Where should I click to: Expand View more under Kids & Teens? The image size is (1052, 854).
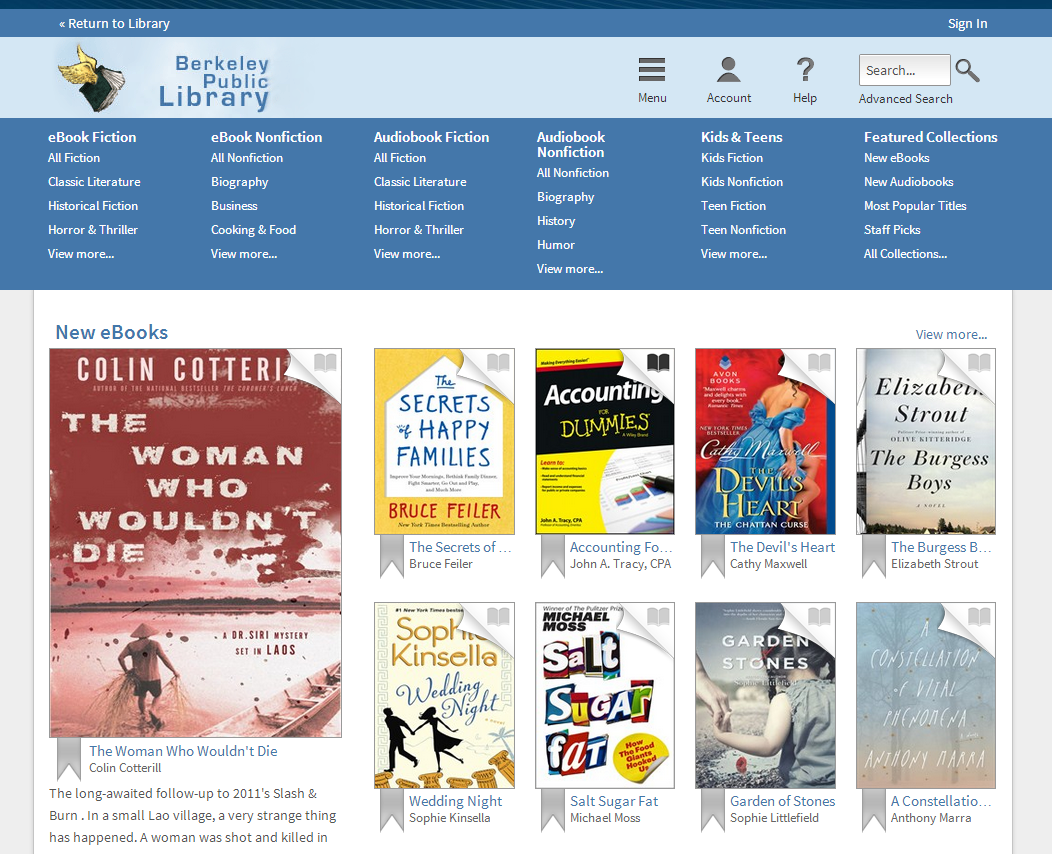pyautogui.click(x=734, y=254)
